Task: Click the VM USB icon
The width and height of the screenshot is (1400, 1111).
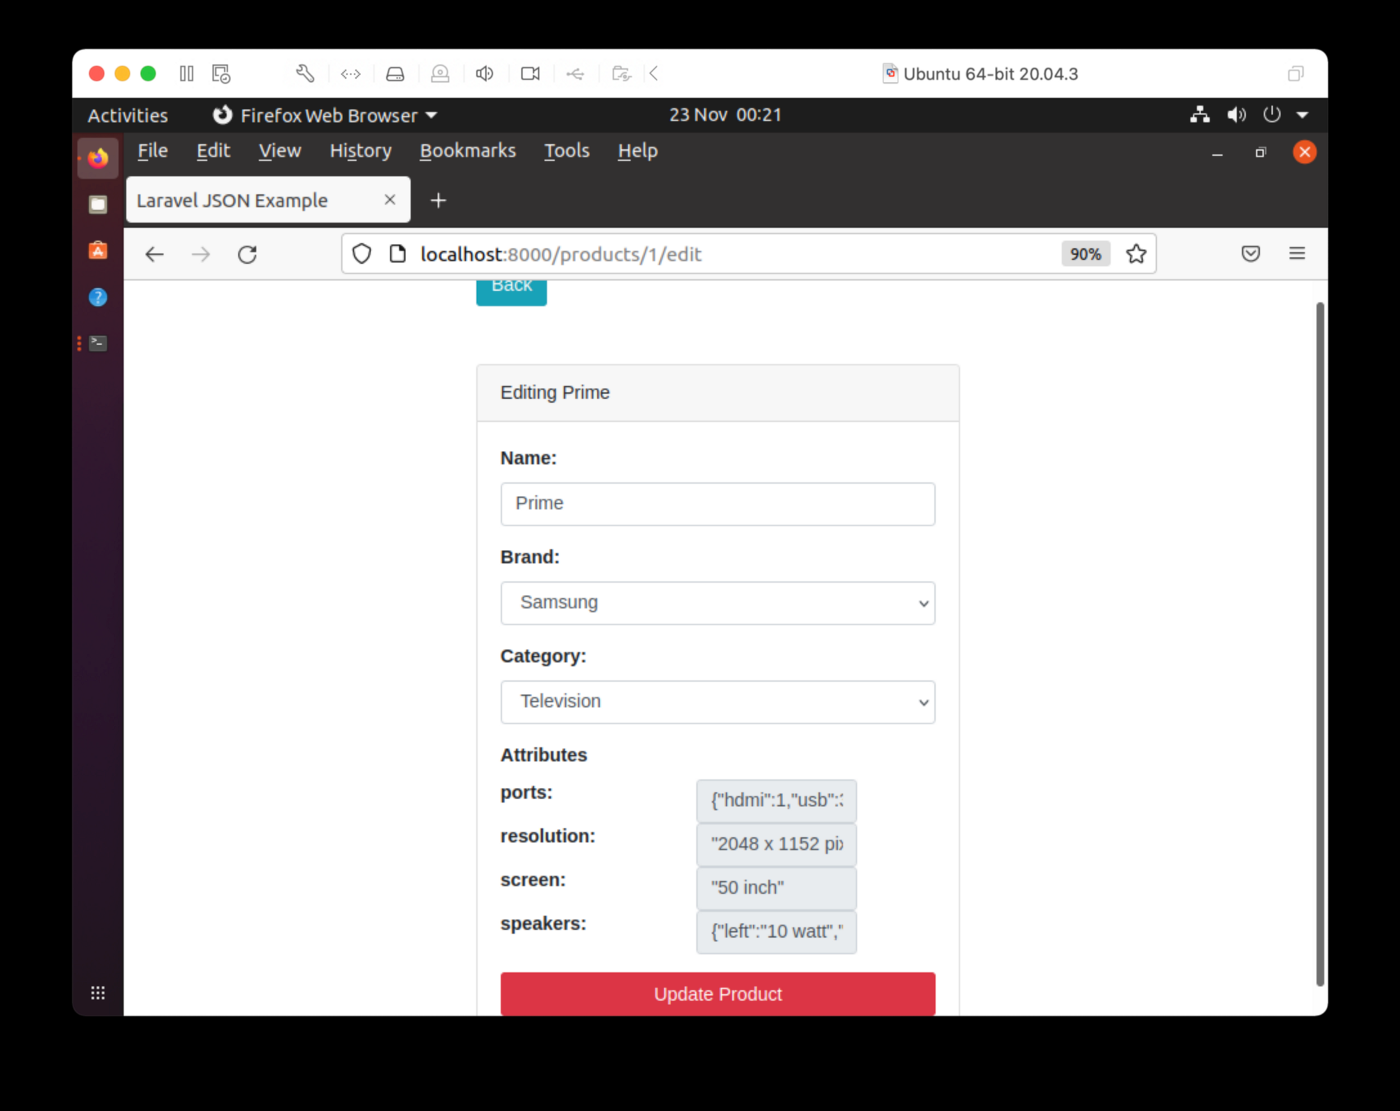Action: coord(575,74)
